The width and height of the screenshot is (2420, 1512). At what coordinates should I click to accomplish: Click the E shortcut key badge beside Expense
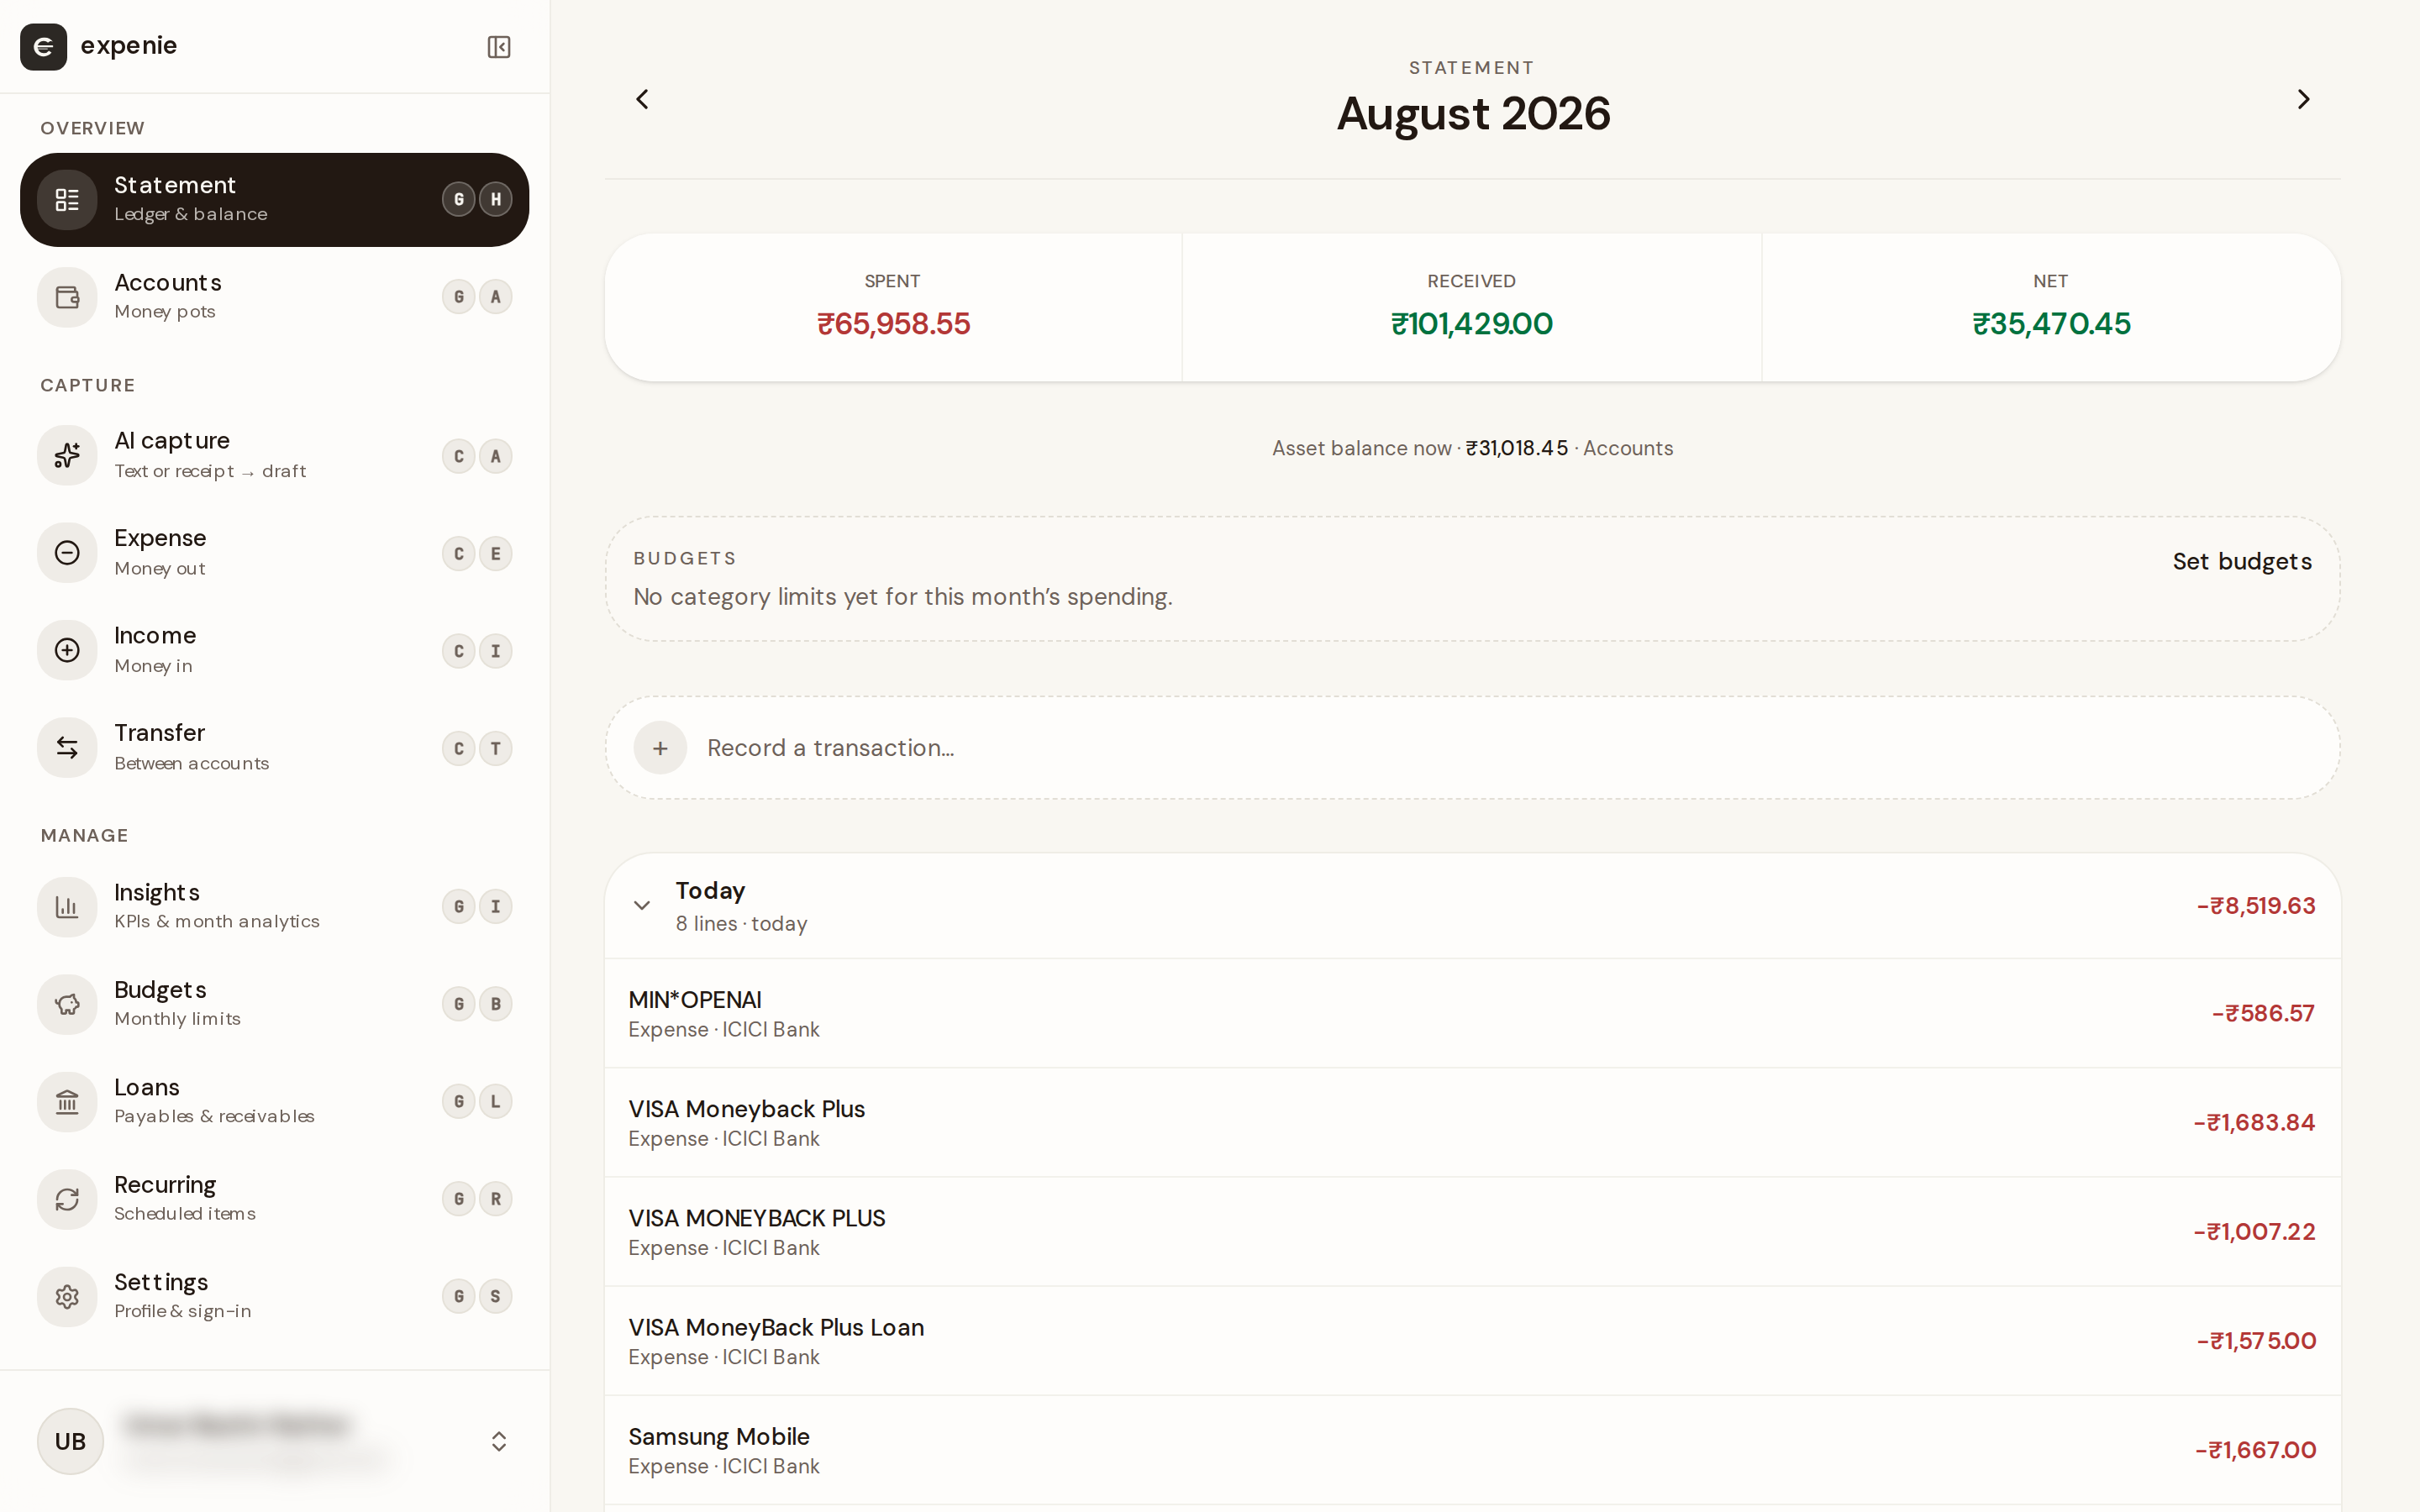(x=496, y=553)
